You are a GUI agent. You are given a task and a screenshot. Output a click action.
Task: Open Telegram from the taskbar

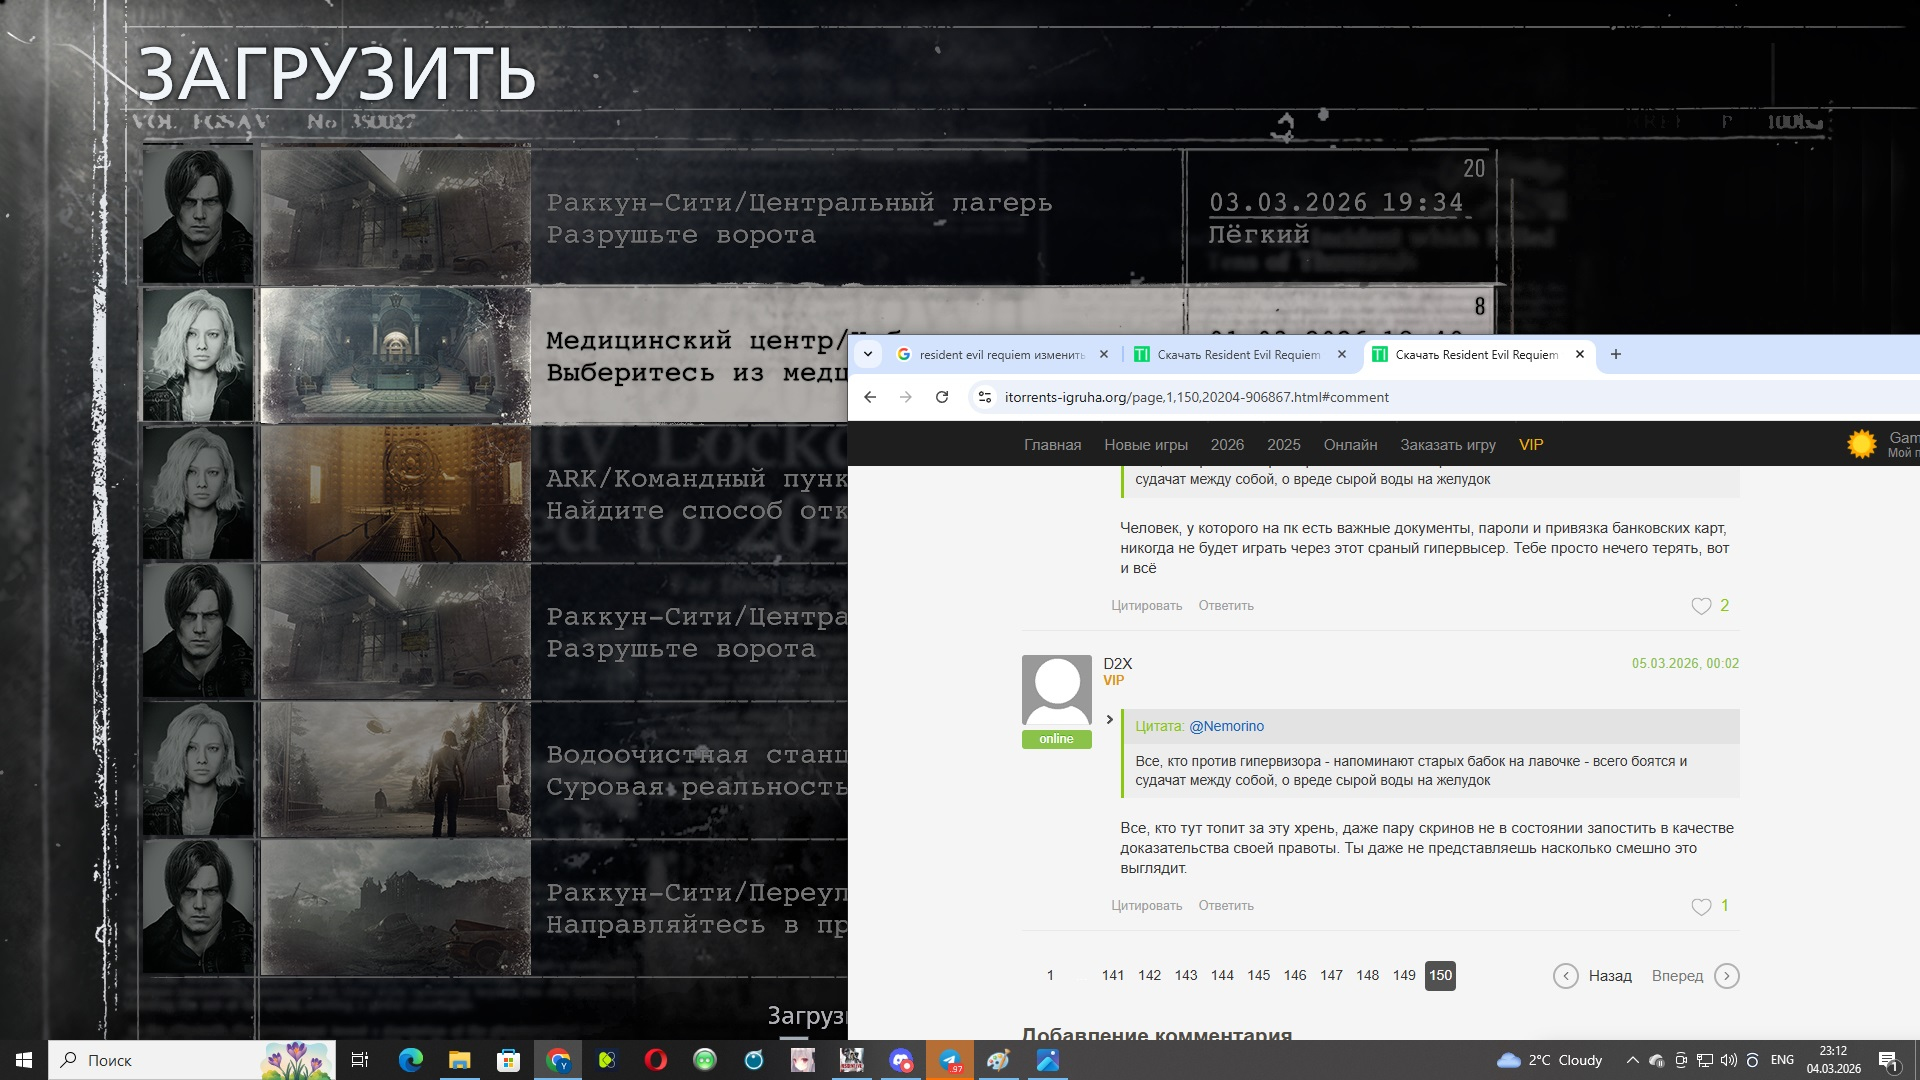(x=950, y=1060)
